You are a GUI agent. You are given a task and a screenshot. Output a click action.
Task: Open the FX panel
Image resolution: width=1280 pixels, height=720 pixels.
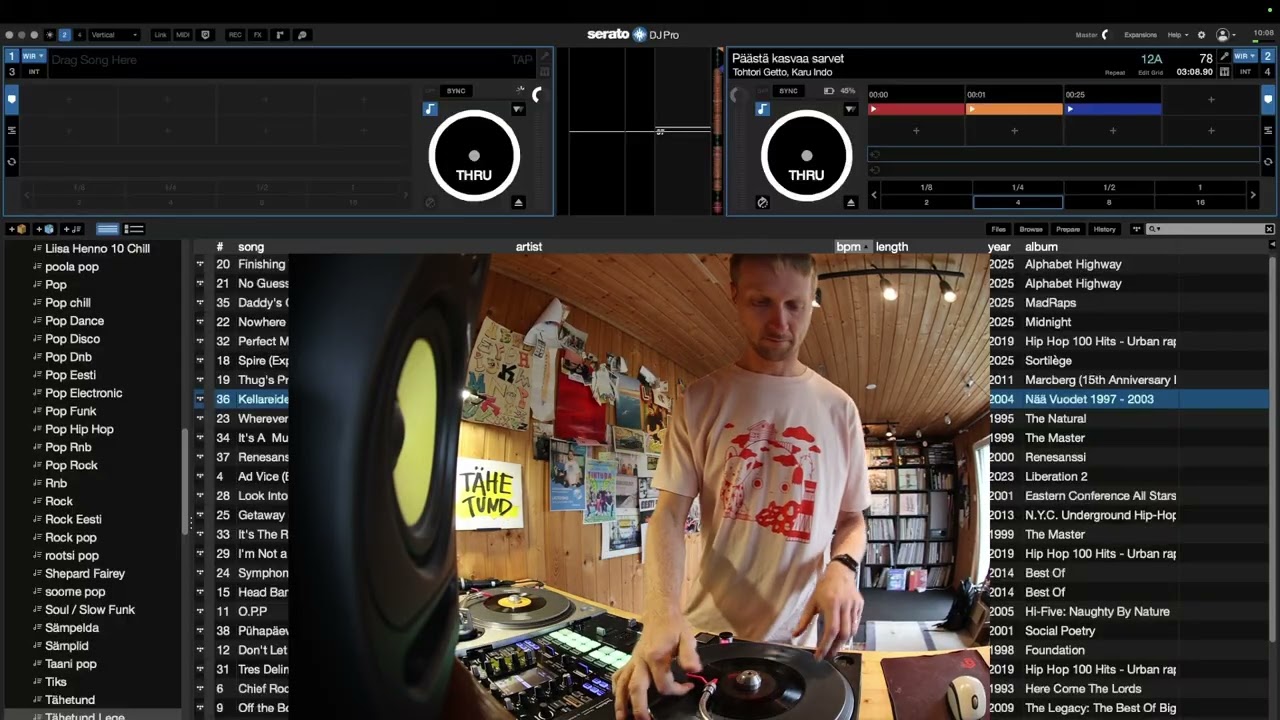pyautogui.click(x=257, y=35)
